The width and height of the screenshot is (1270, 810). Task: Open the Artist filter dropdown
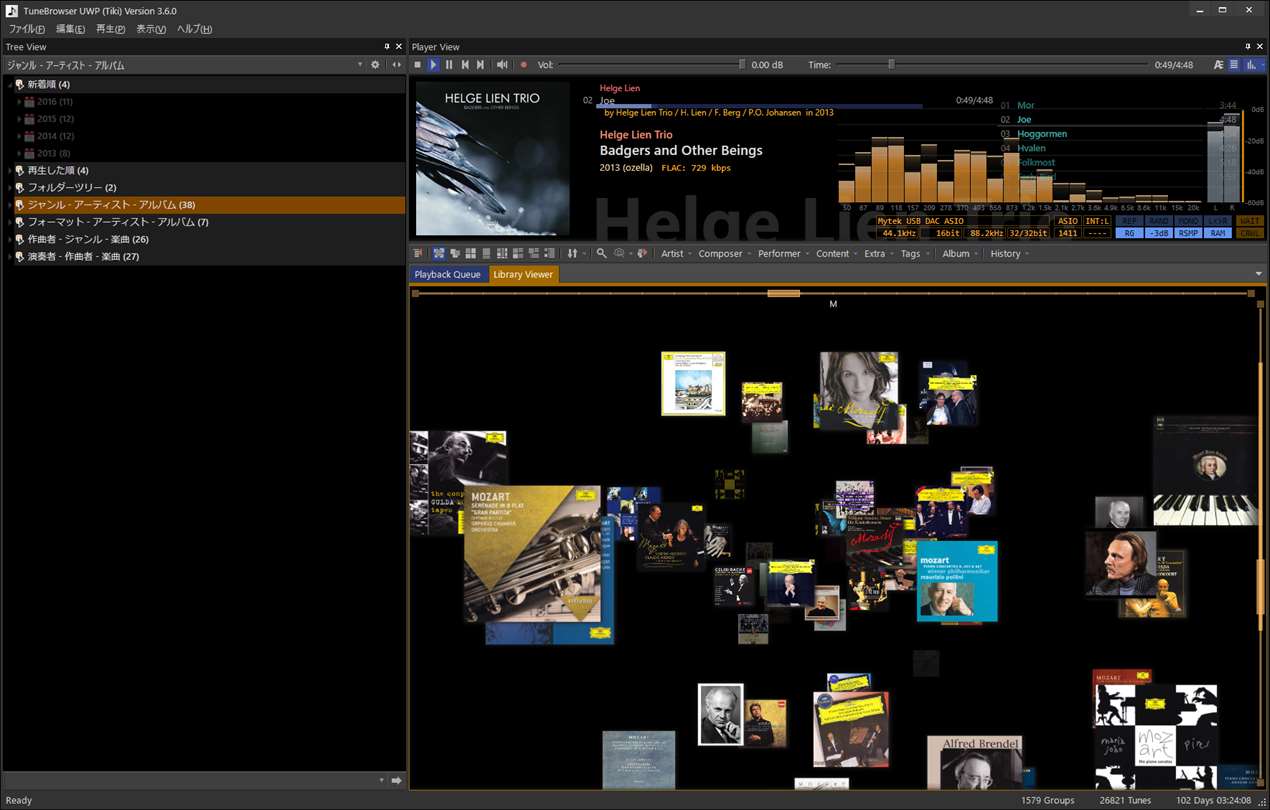676,254
